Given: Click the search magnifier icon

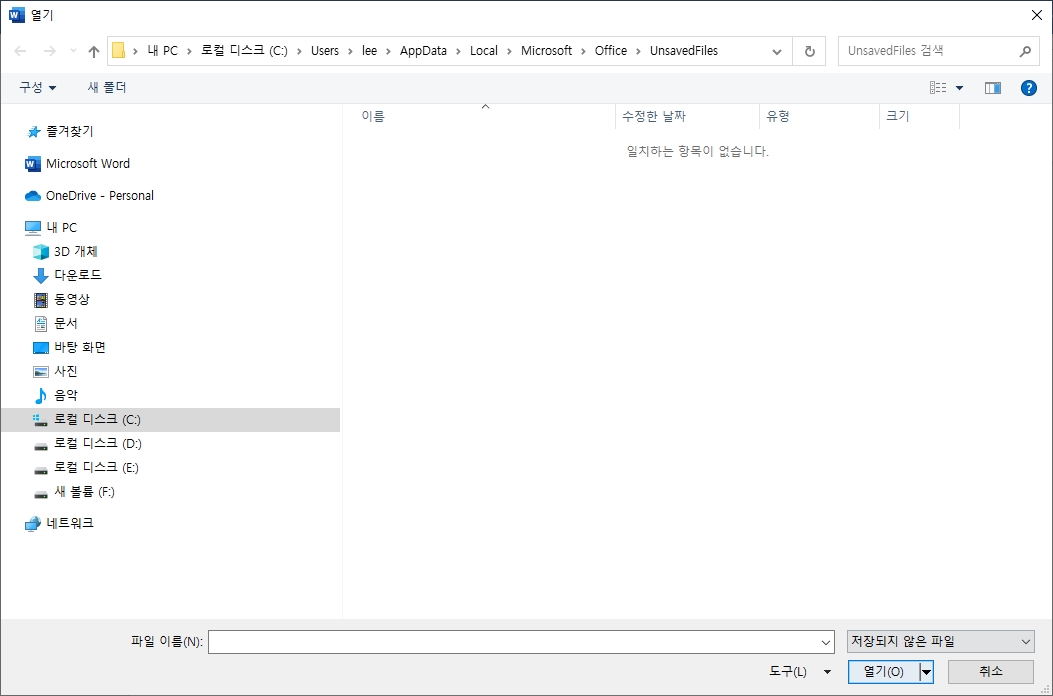Looking at the screenshot, I should click(1025, 51).
